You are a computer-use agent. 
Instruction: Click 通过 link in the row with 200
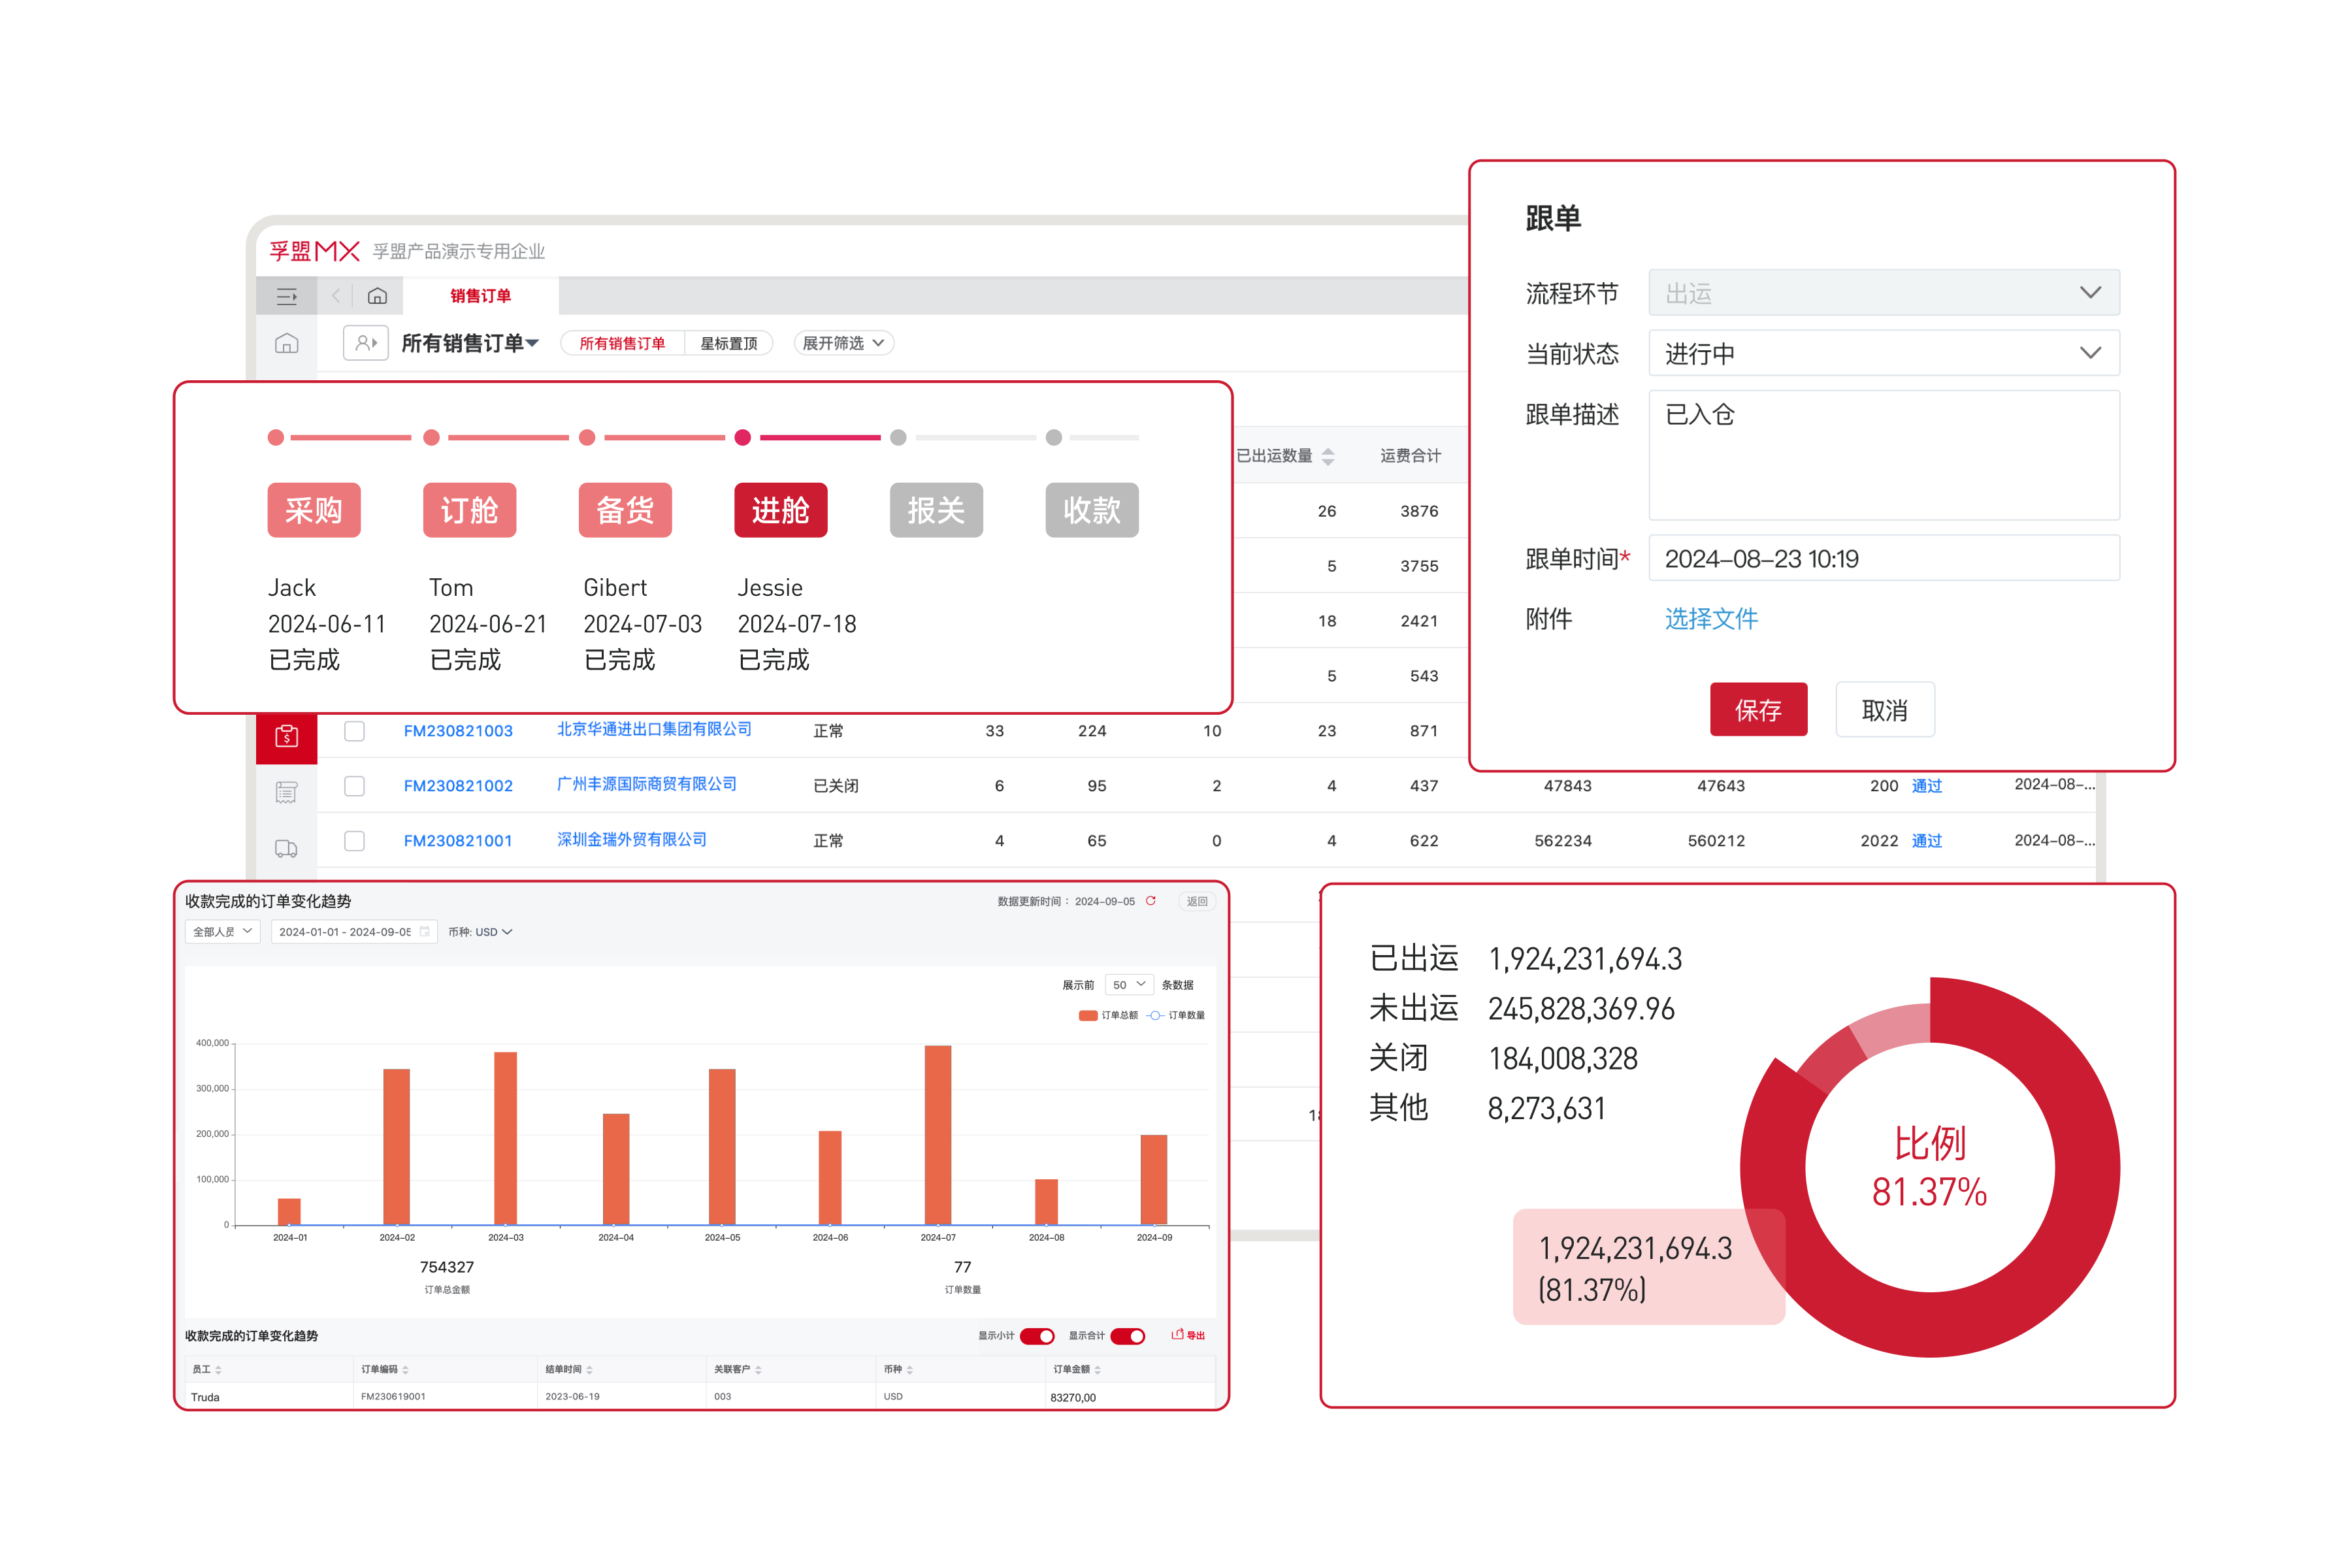[1927, 786]
